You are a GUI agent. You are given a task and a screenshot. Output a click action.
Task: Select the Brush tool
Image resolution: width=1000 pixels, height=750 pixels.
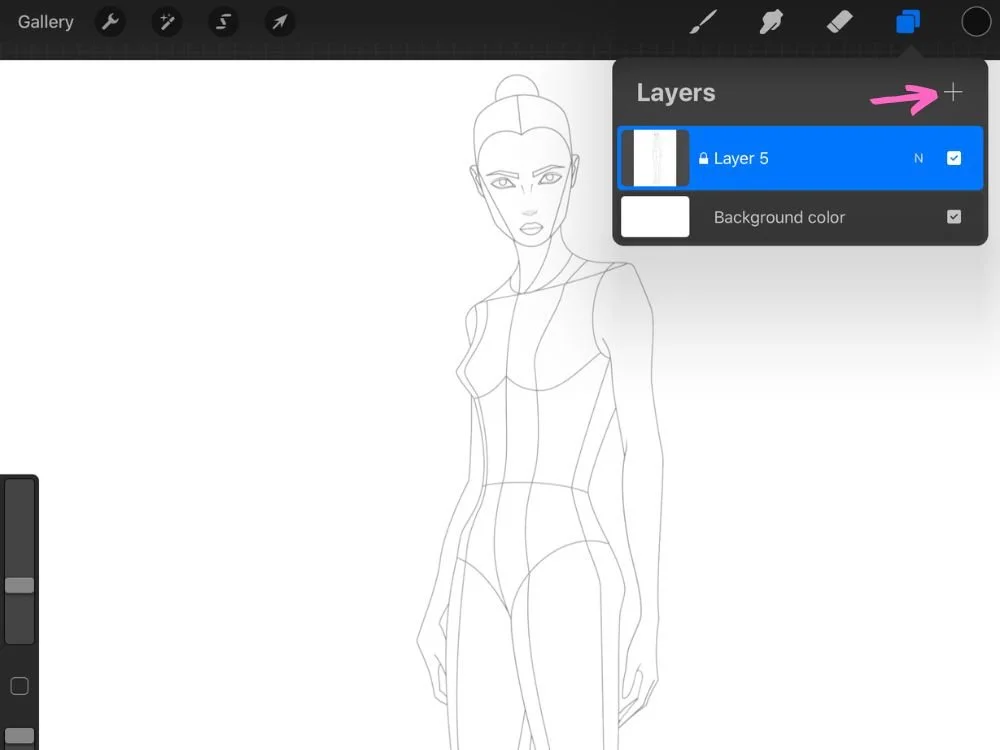tap(703, 21)
